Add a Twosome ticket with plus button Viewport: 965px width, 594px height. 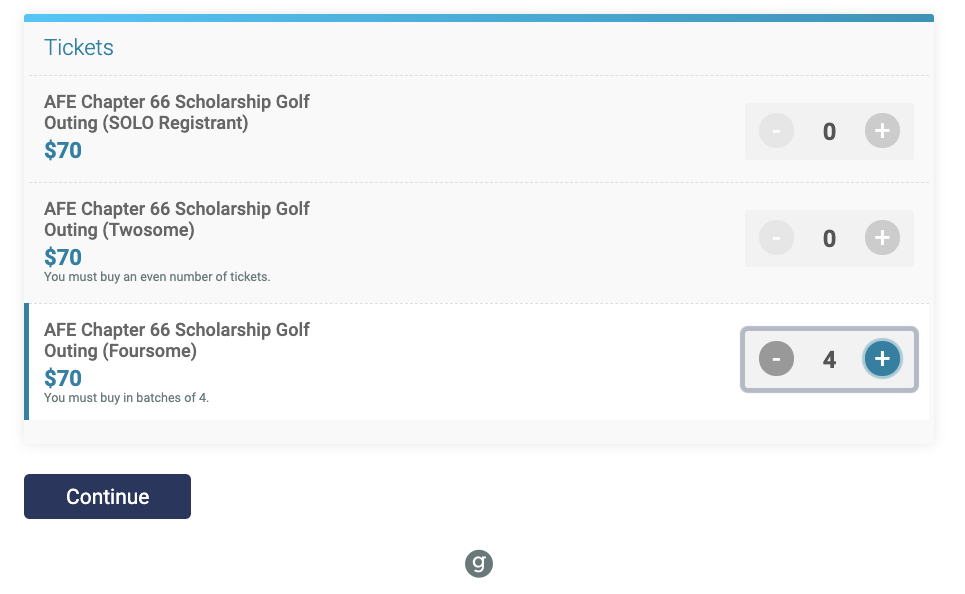pos(882,238)
